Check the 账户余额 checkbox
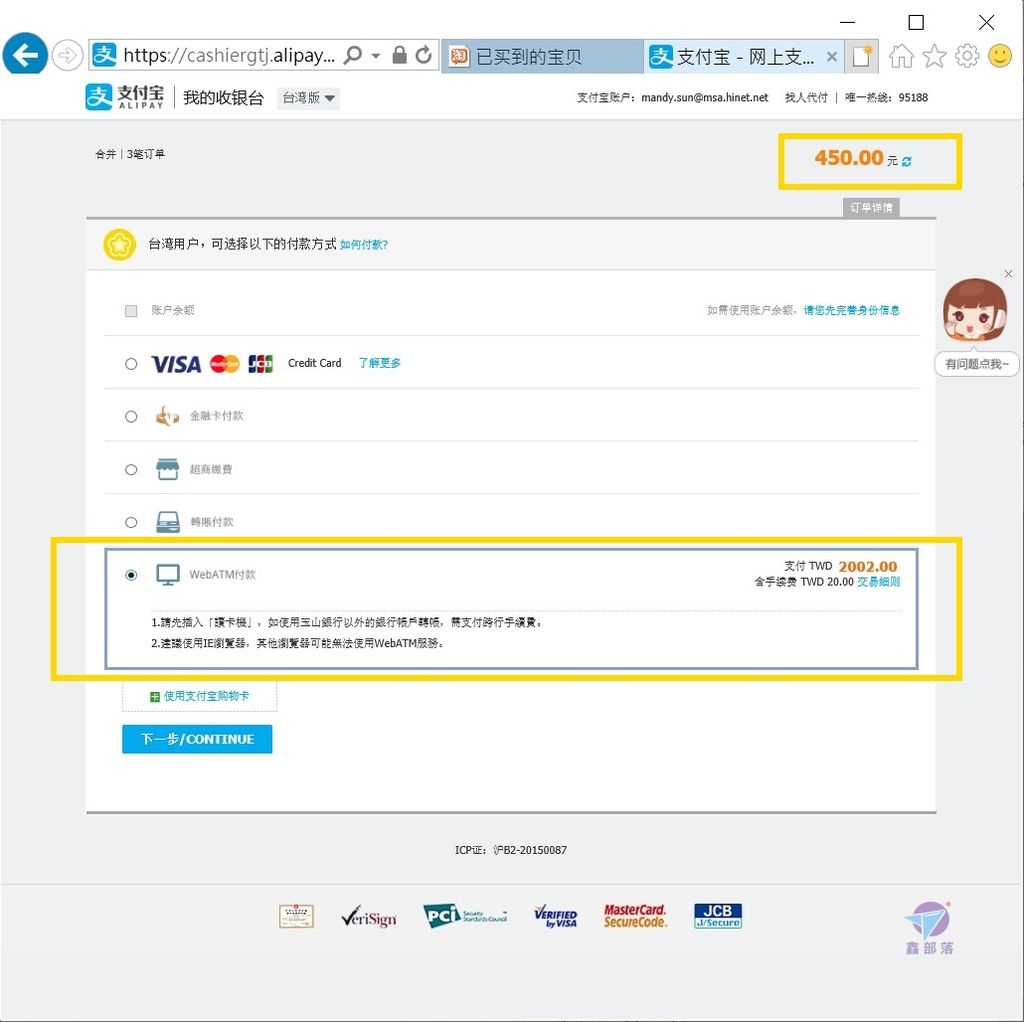Image resolution: width=1024 pixels, height=1022 pixels. click(131, 311)
